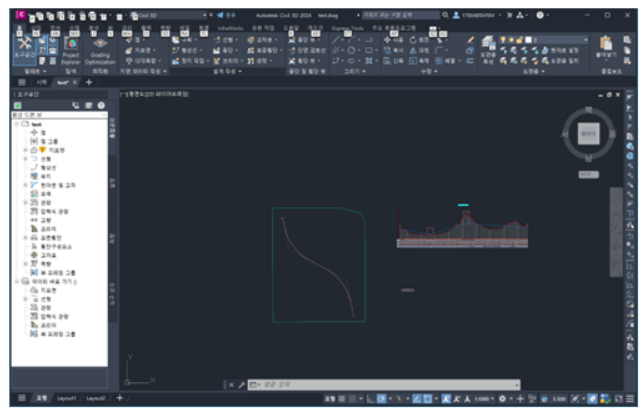
Task: Click the ViewCube top face
Action: point(589,131)
